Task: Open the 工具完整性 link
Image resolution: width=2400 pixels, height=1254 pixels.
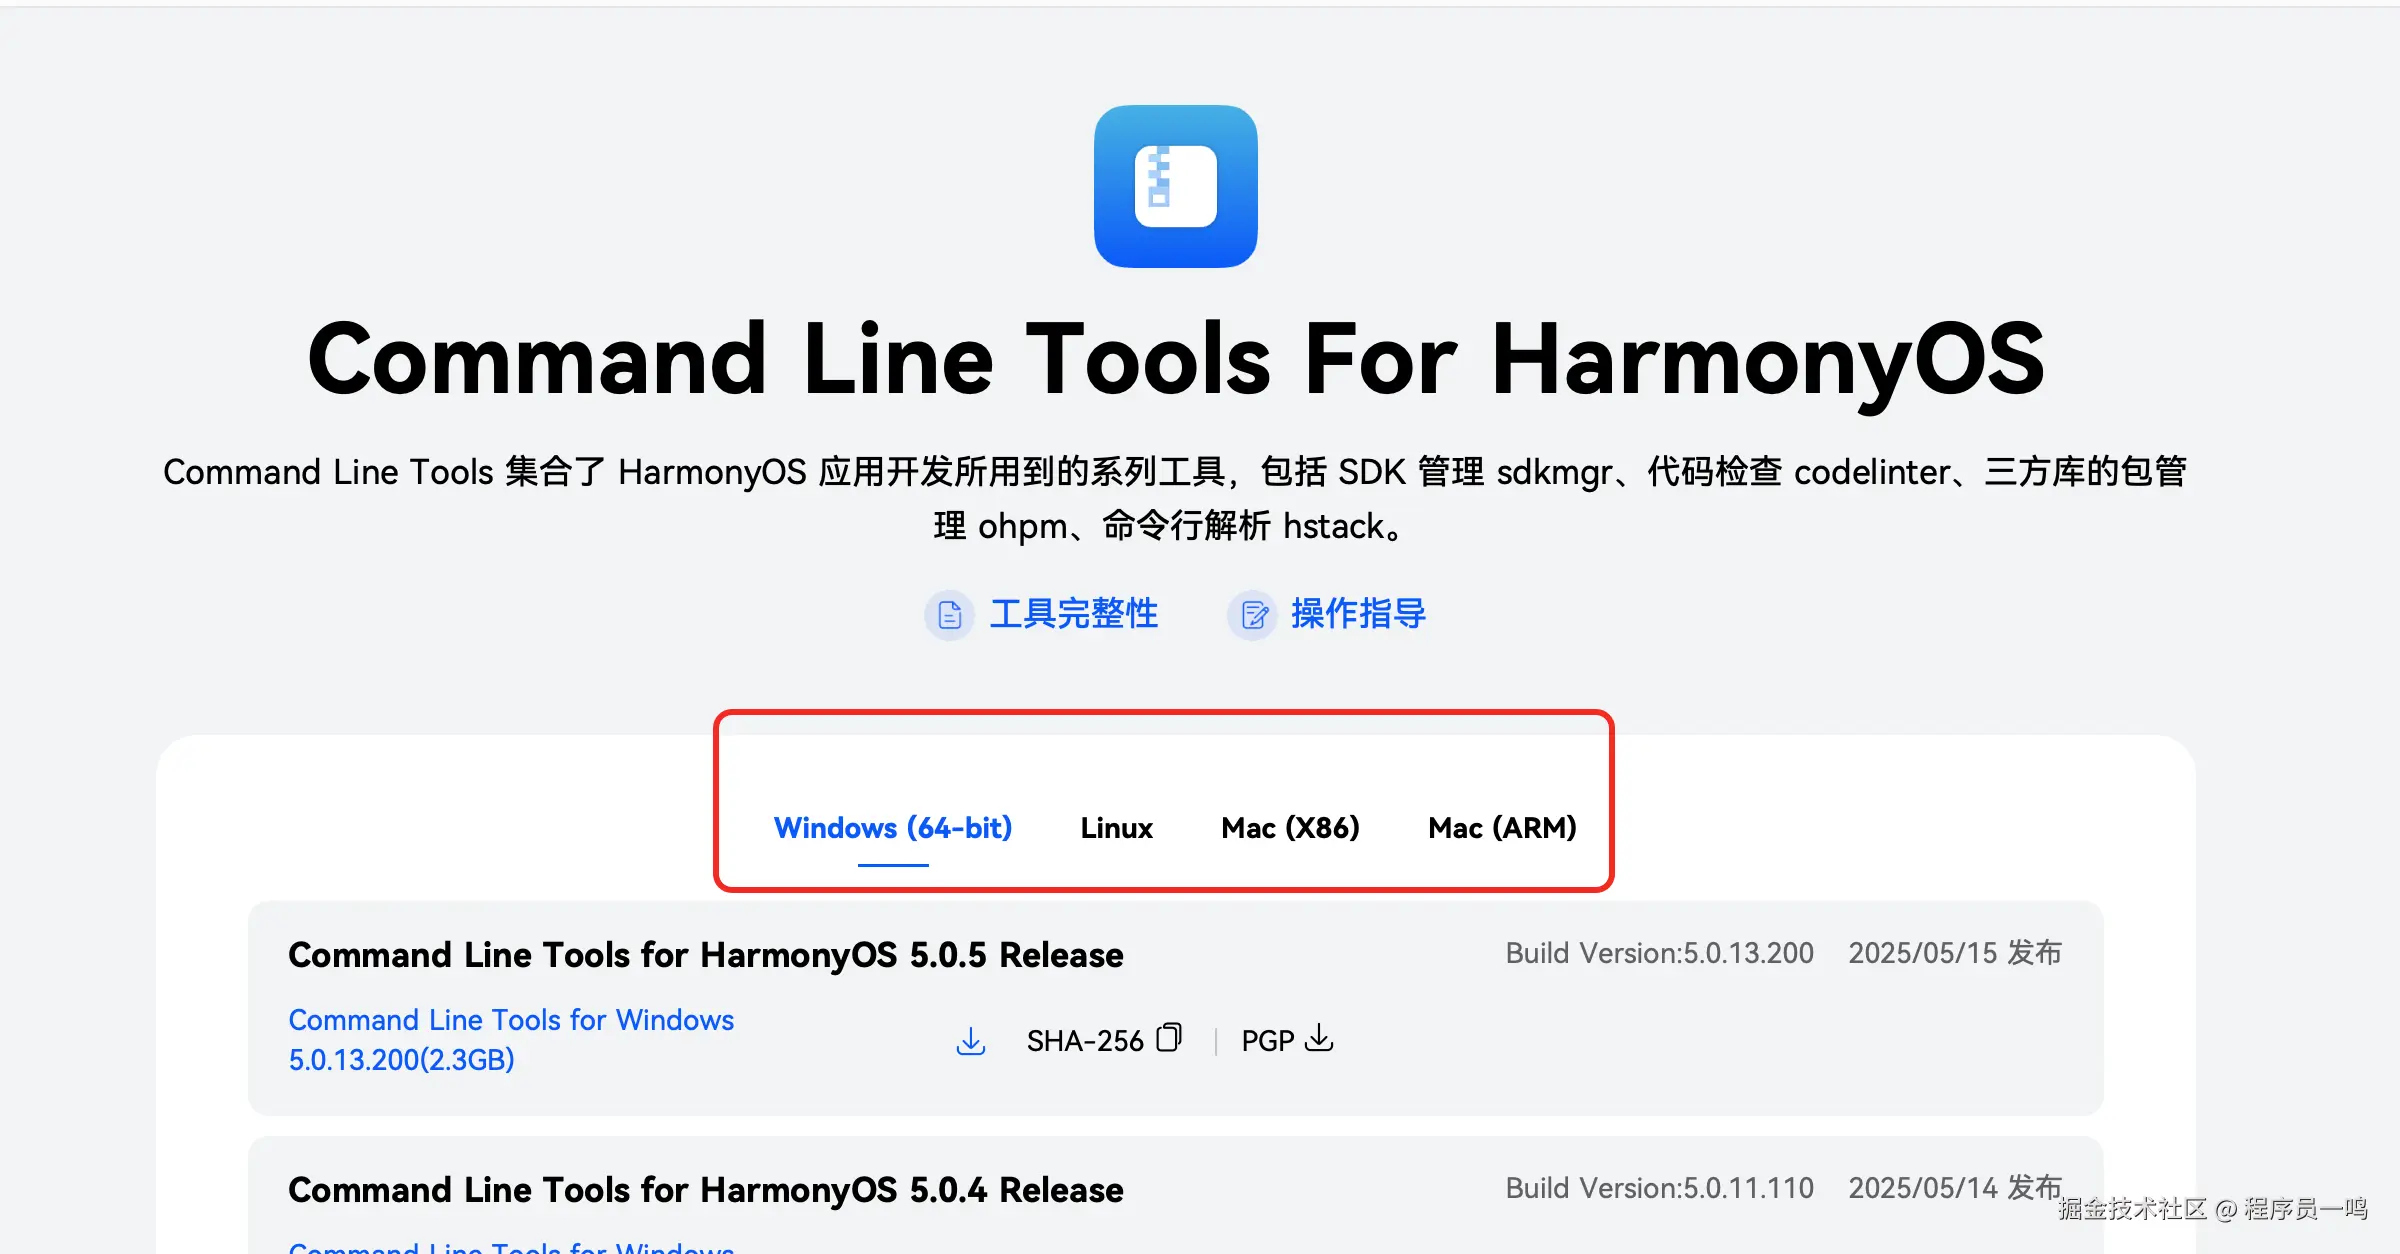Action: tap(1074, 614)
